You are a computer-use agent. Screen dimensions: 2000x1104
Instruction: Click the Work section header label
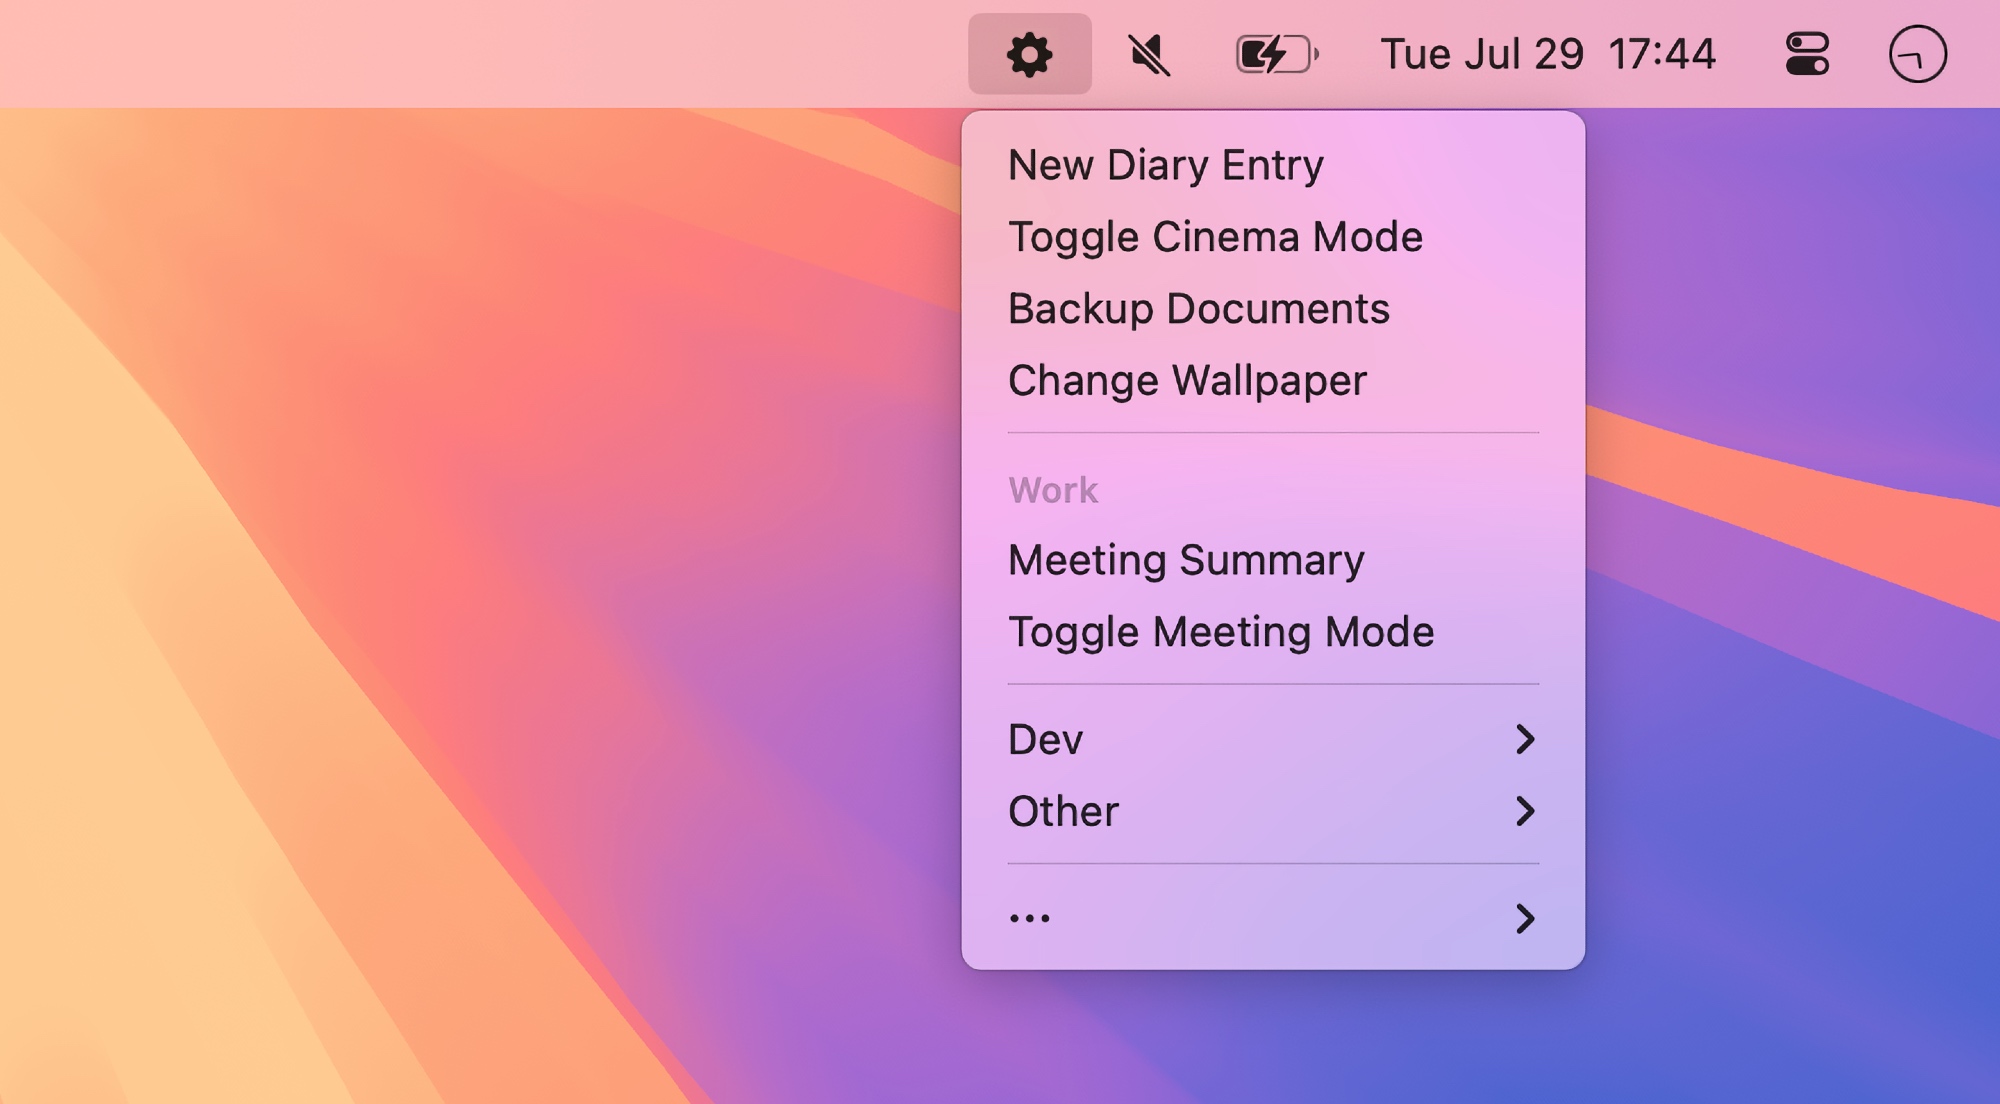(1053, 491)
